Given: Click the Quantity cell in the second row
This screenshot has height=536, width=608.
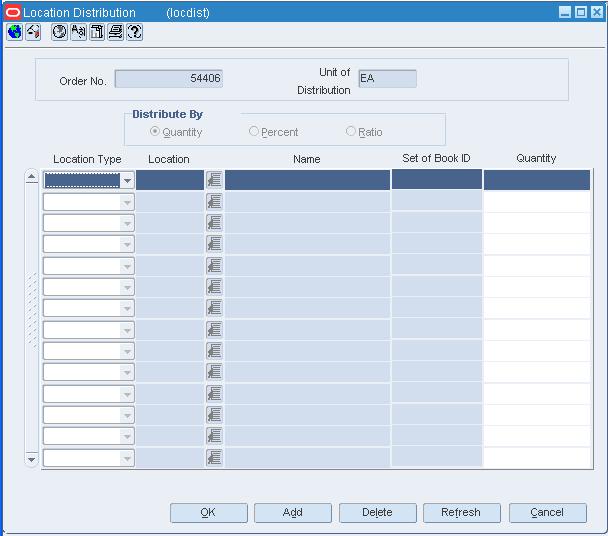Looking at the screenshot, I should click(x=537, y=202).
